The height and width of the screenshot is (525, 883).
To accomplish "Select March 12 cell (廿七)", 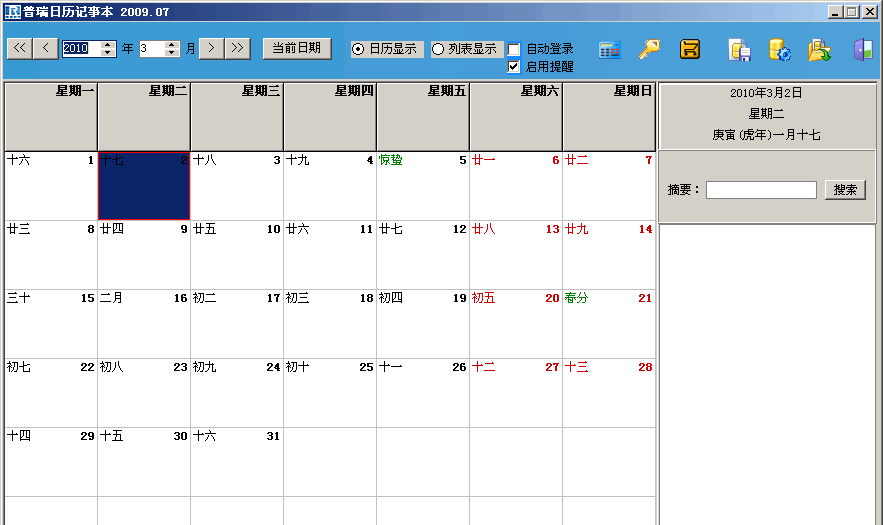I will tap(423, 255).
